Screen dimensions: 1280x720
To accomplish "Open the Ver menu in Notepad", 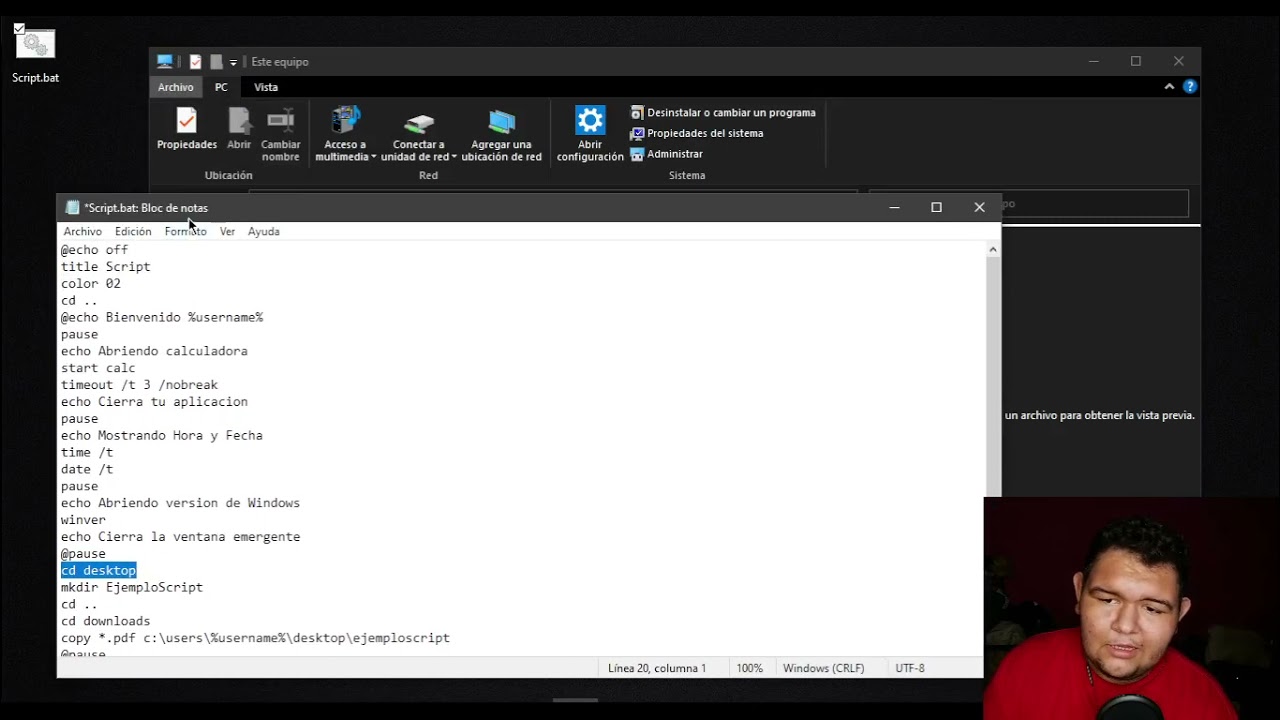I will 227,231.
